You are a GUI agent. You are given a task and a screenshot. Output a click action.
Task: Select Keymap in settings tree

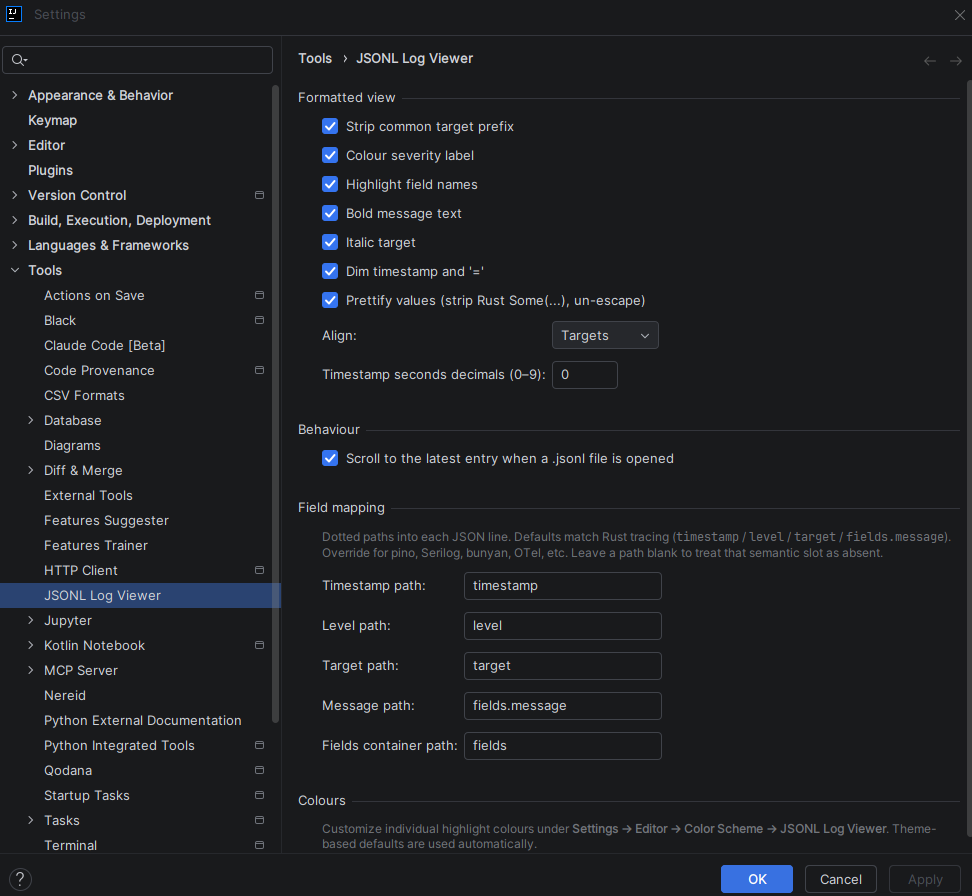(x=52, y=120)
